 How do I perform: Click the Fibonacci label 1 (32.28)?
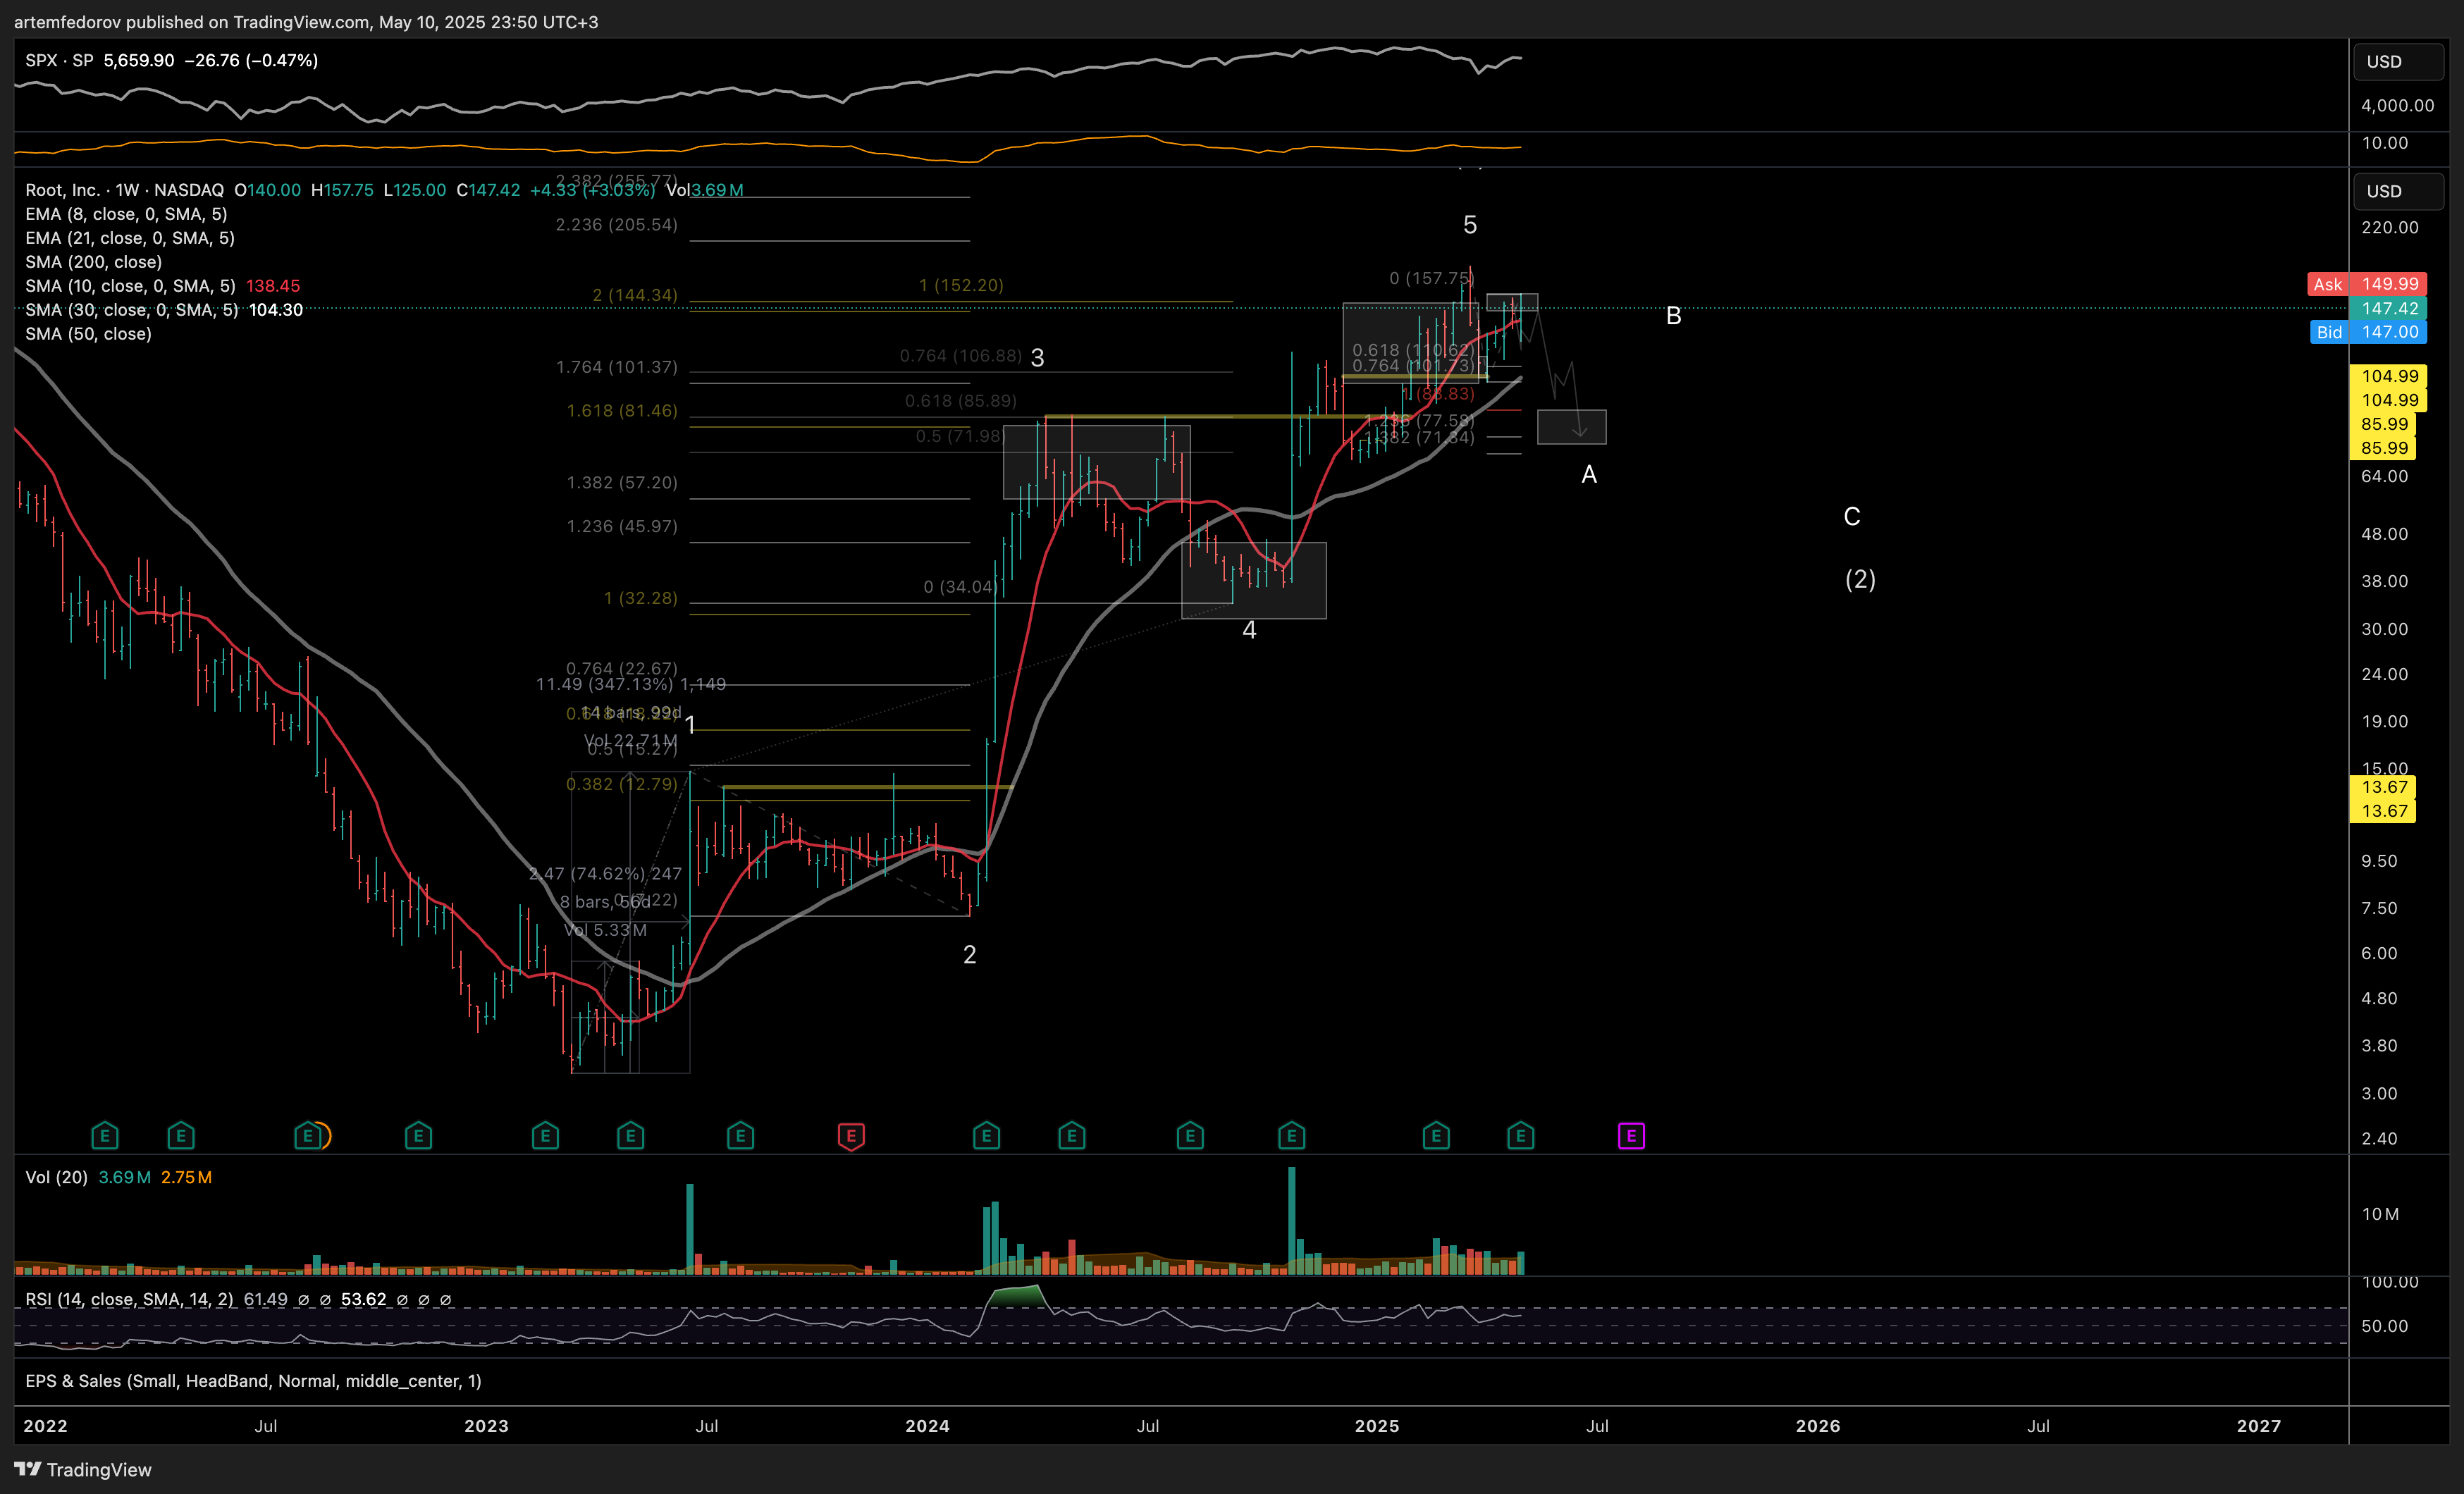(x=641, y=598)
